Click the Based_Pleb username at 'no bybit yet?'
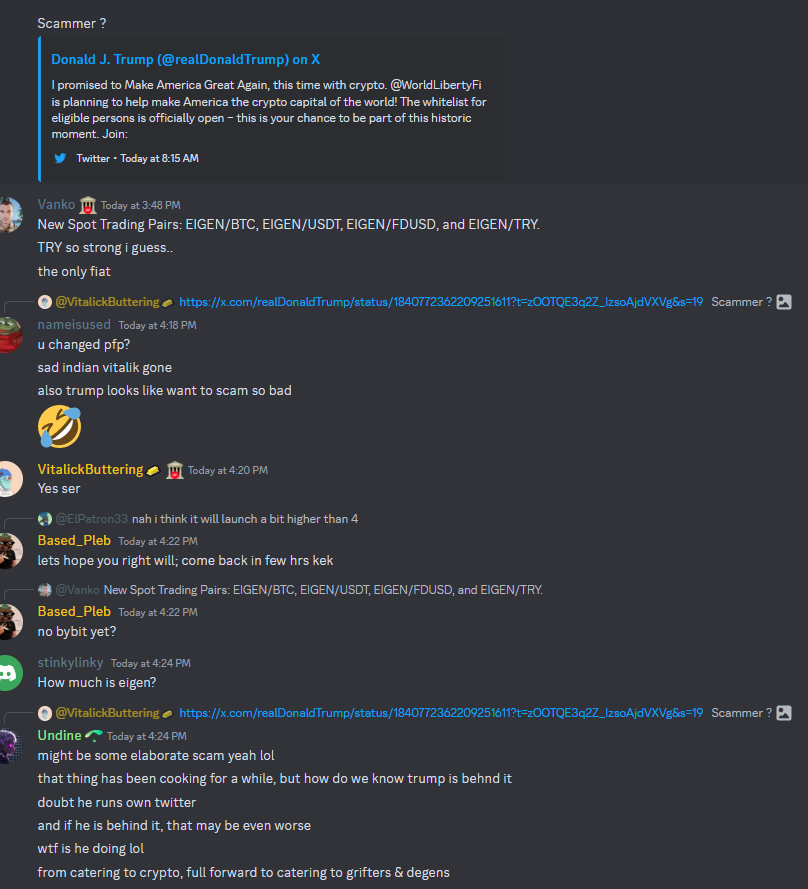808x889 pixels. coord(74,612)
